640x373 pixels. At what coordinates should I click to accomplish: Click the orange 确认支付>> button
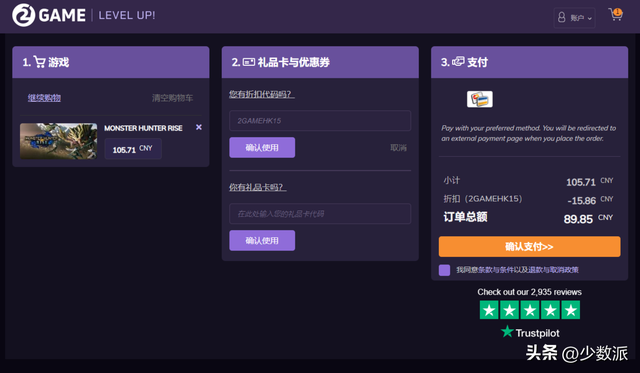pos(529,246)
